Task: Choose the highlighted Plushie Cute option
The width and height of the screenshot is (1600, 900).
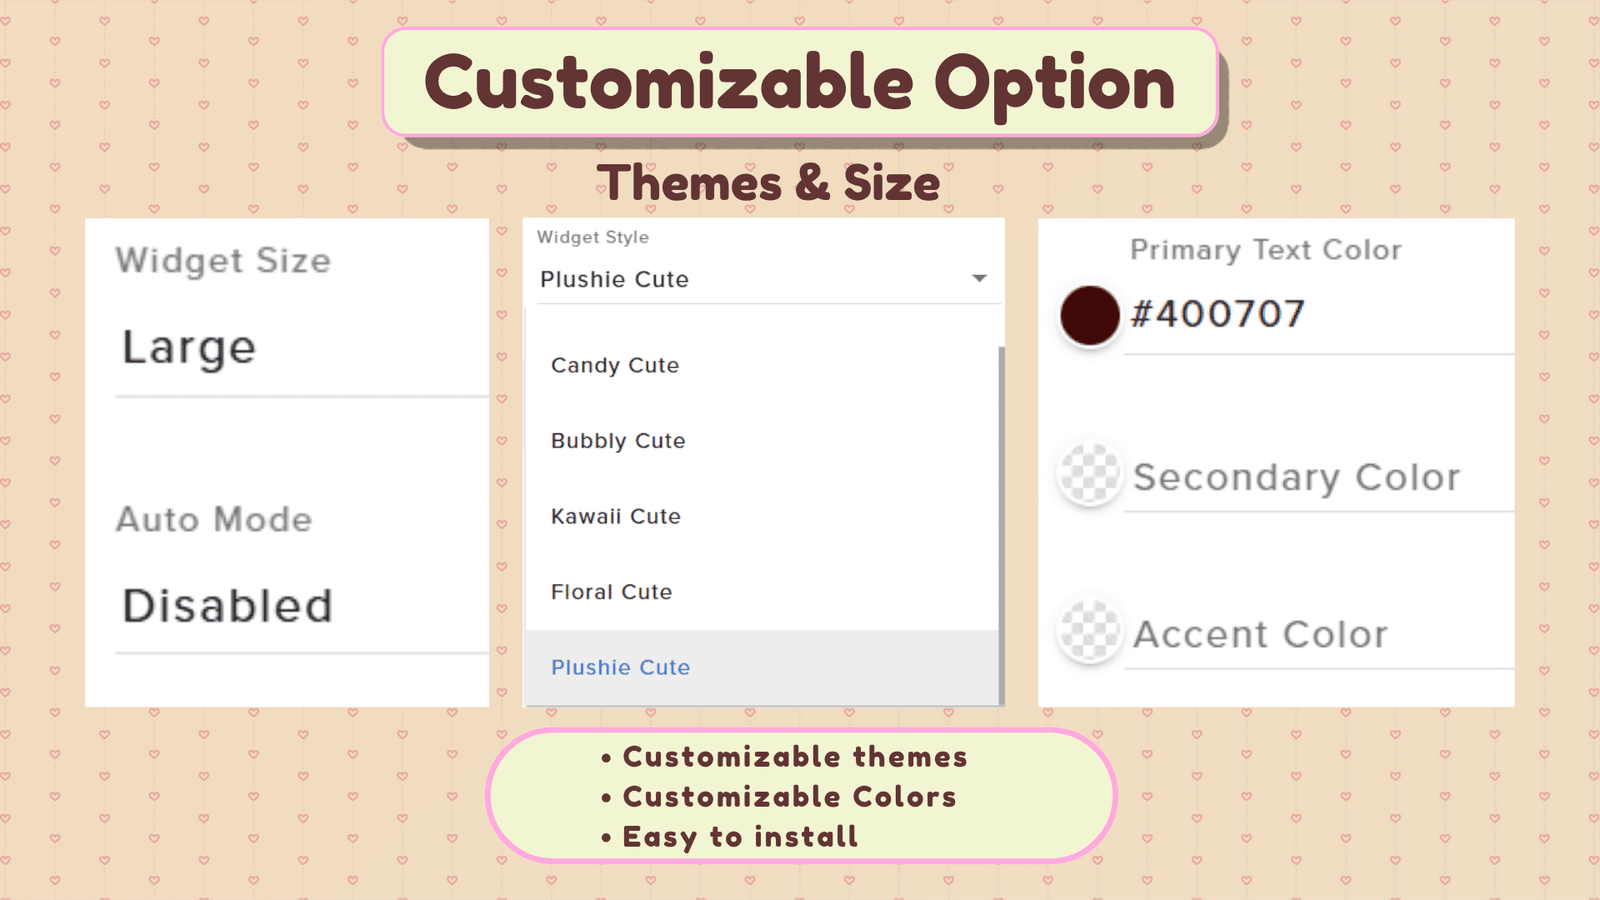Action: coord(762,667)
